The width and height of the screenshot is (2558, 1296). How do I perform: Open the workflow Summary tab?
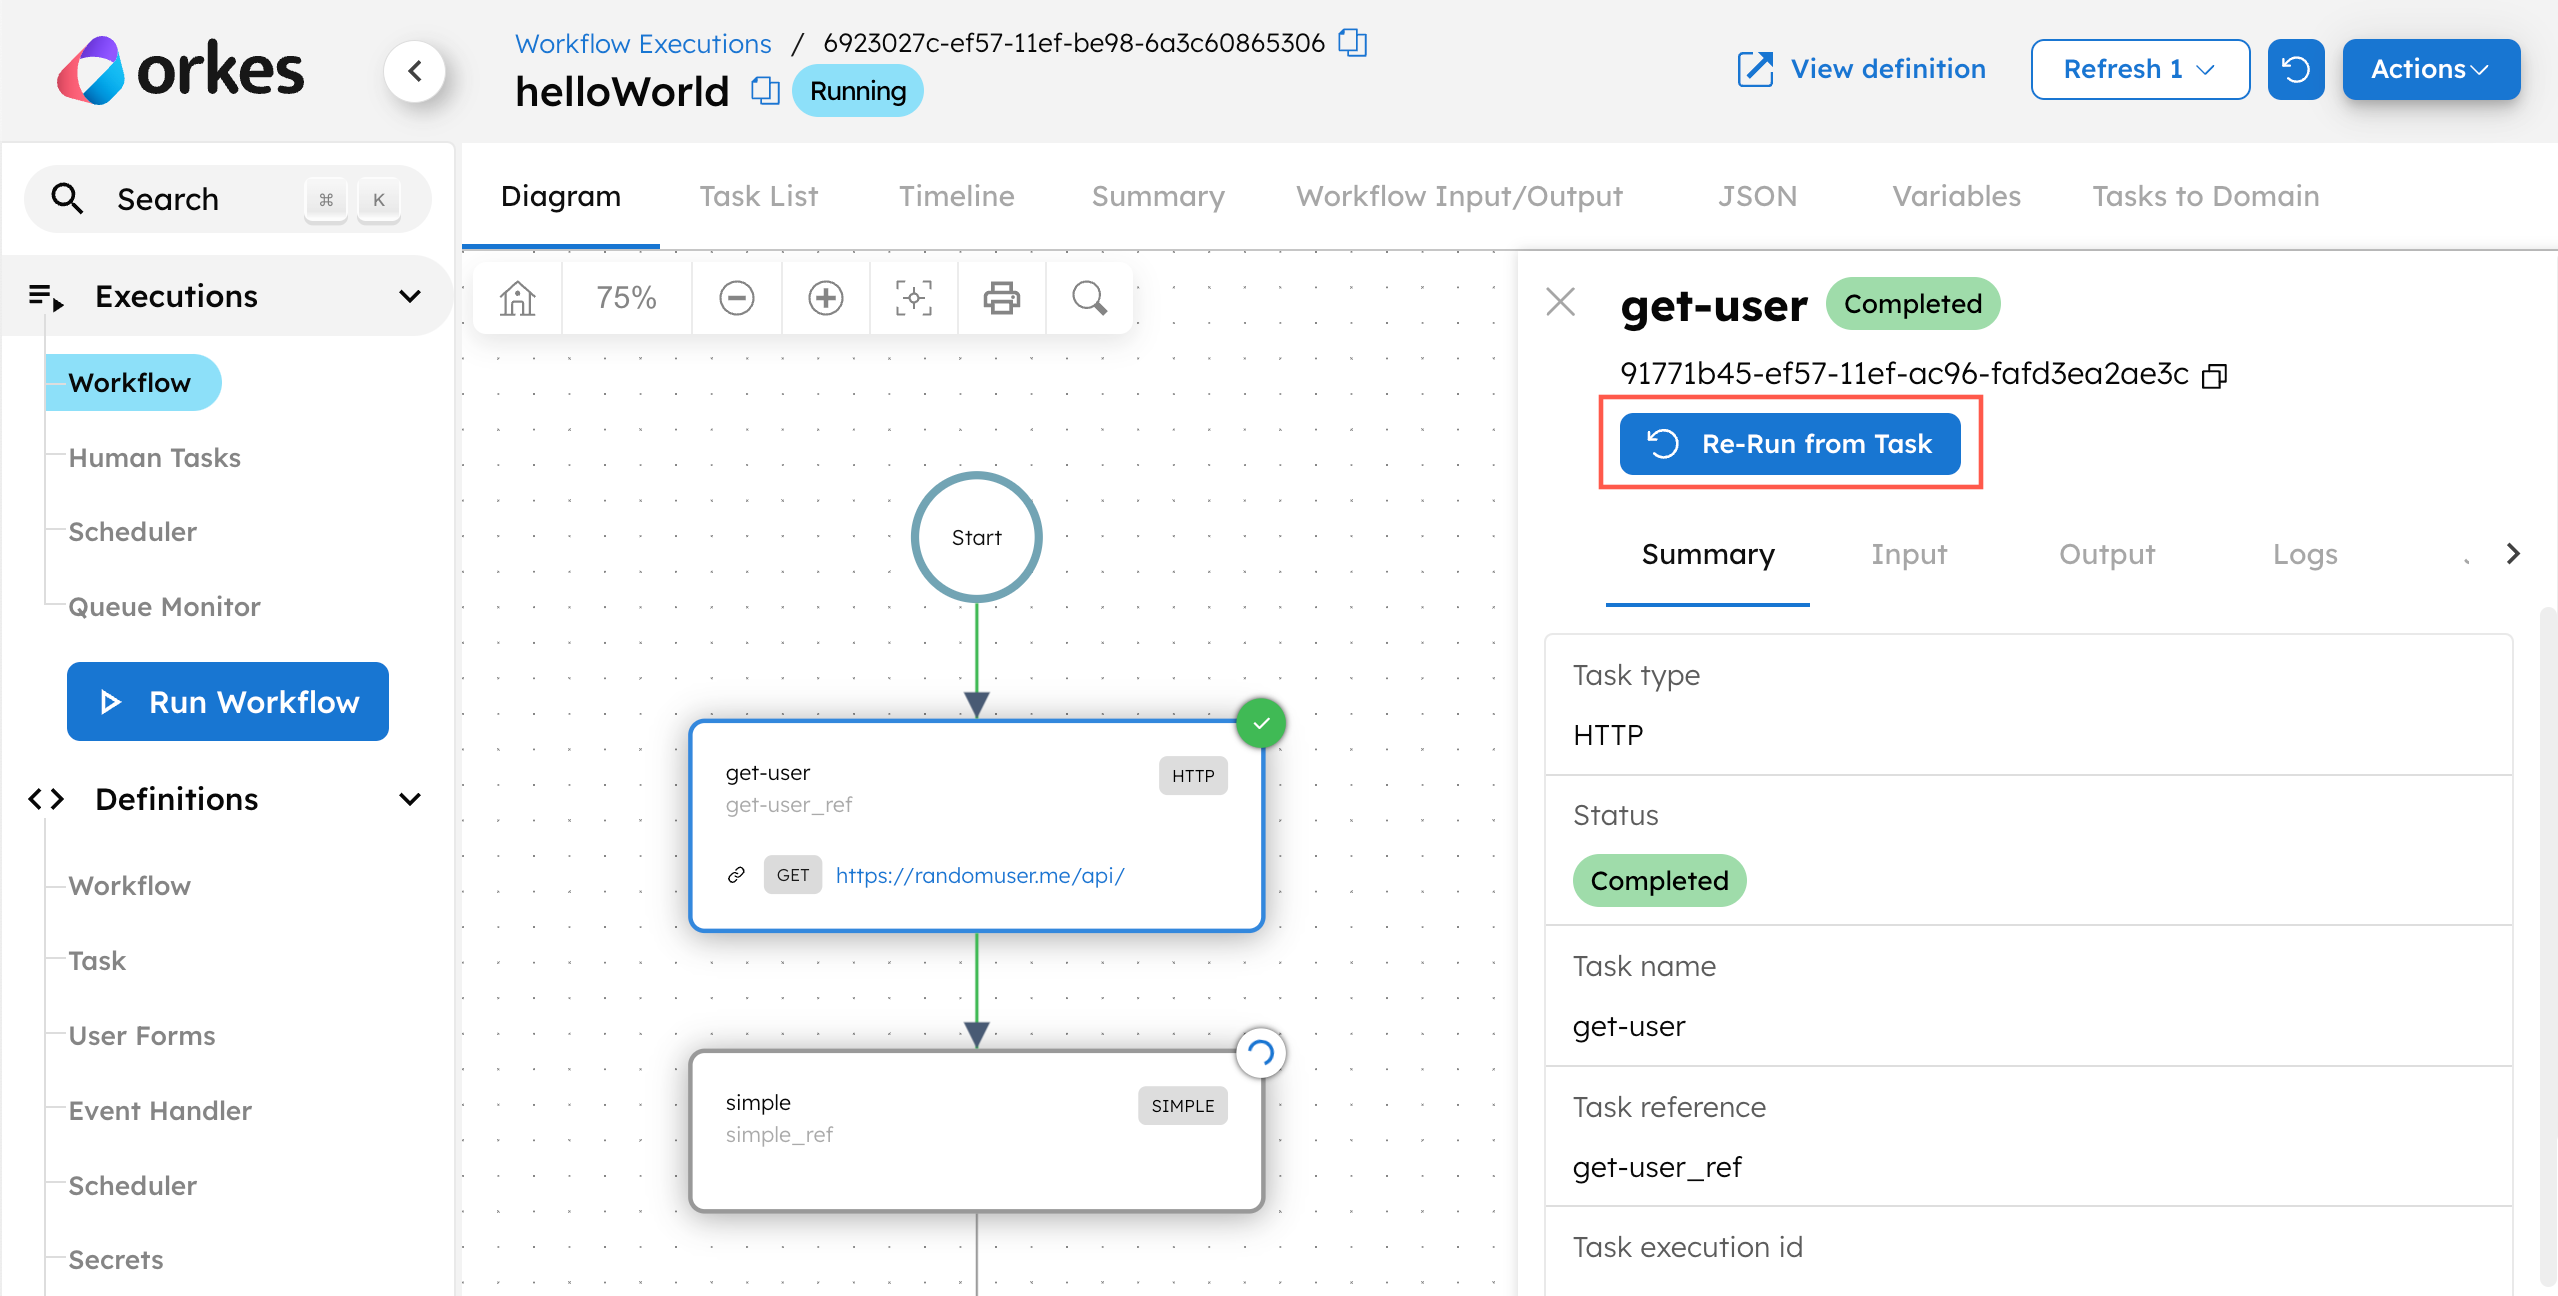point(1158,196)
